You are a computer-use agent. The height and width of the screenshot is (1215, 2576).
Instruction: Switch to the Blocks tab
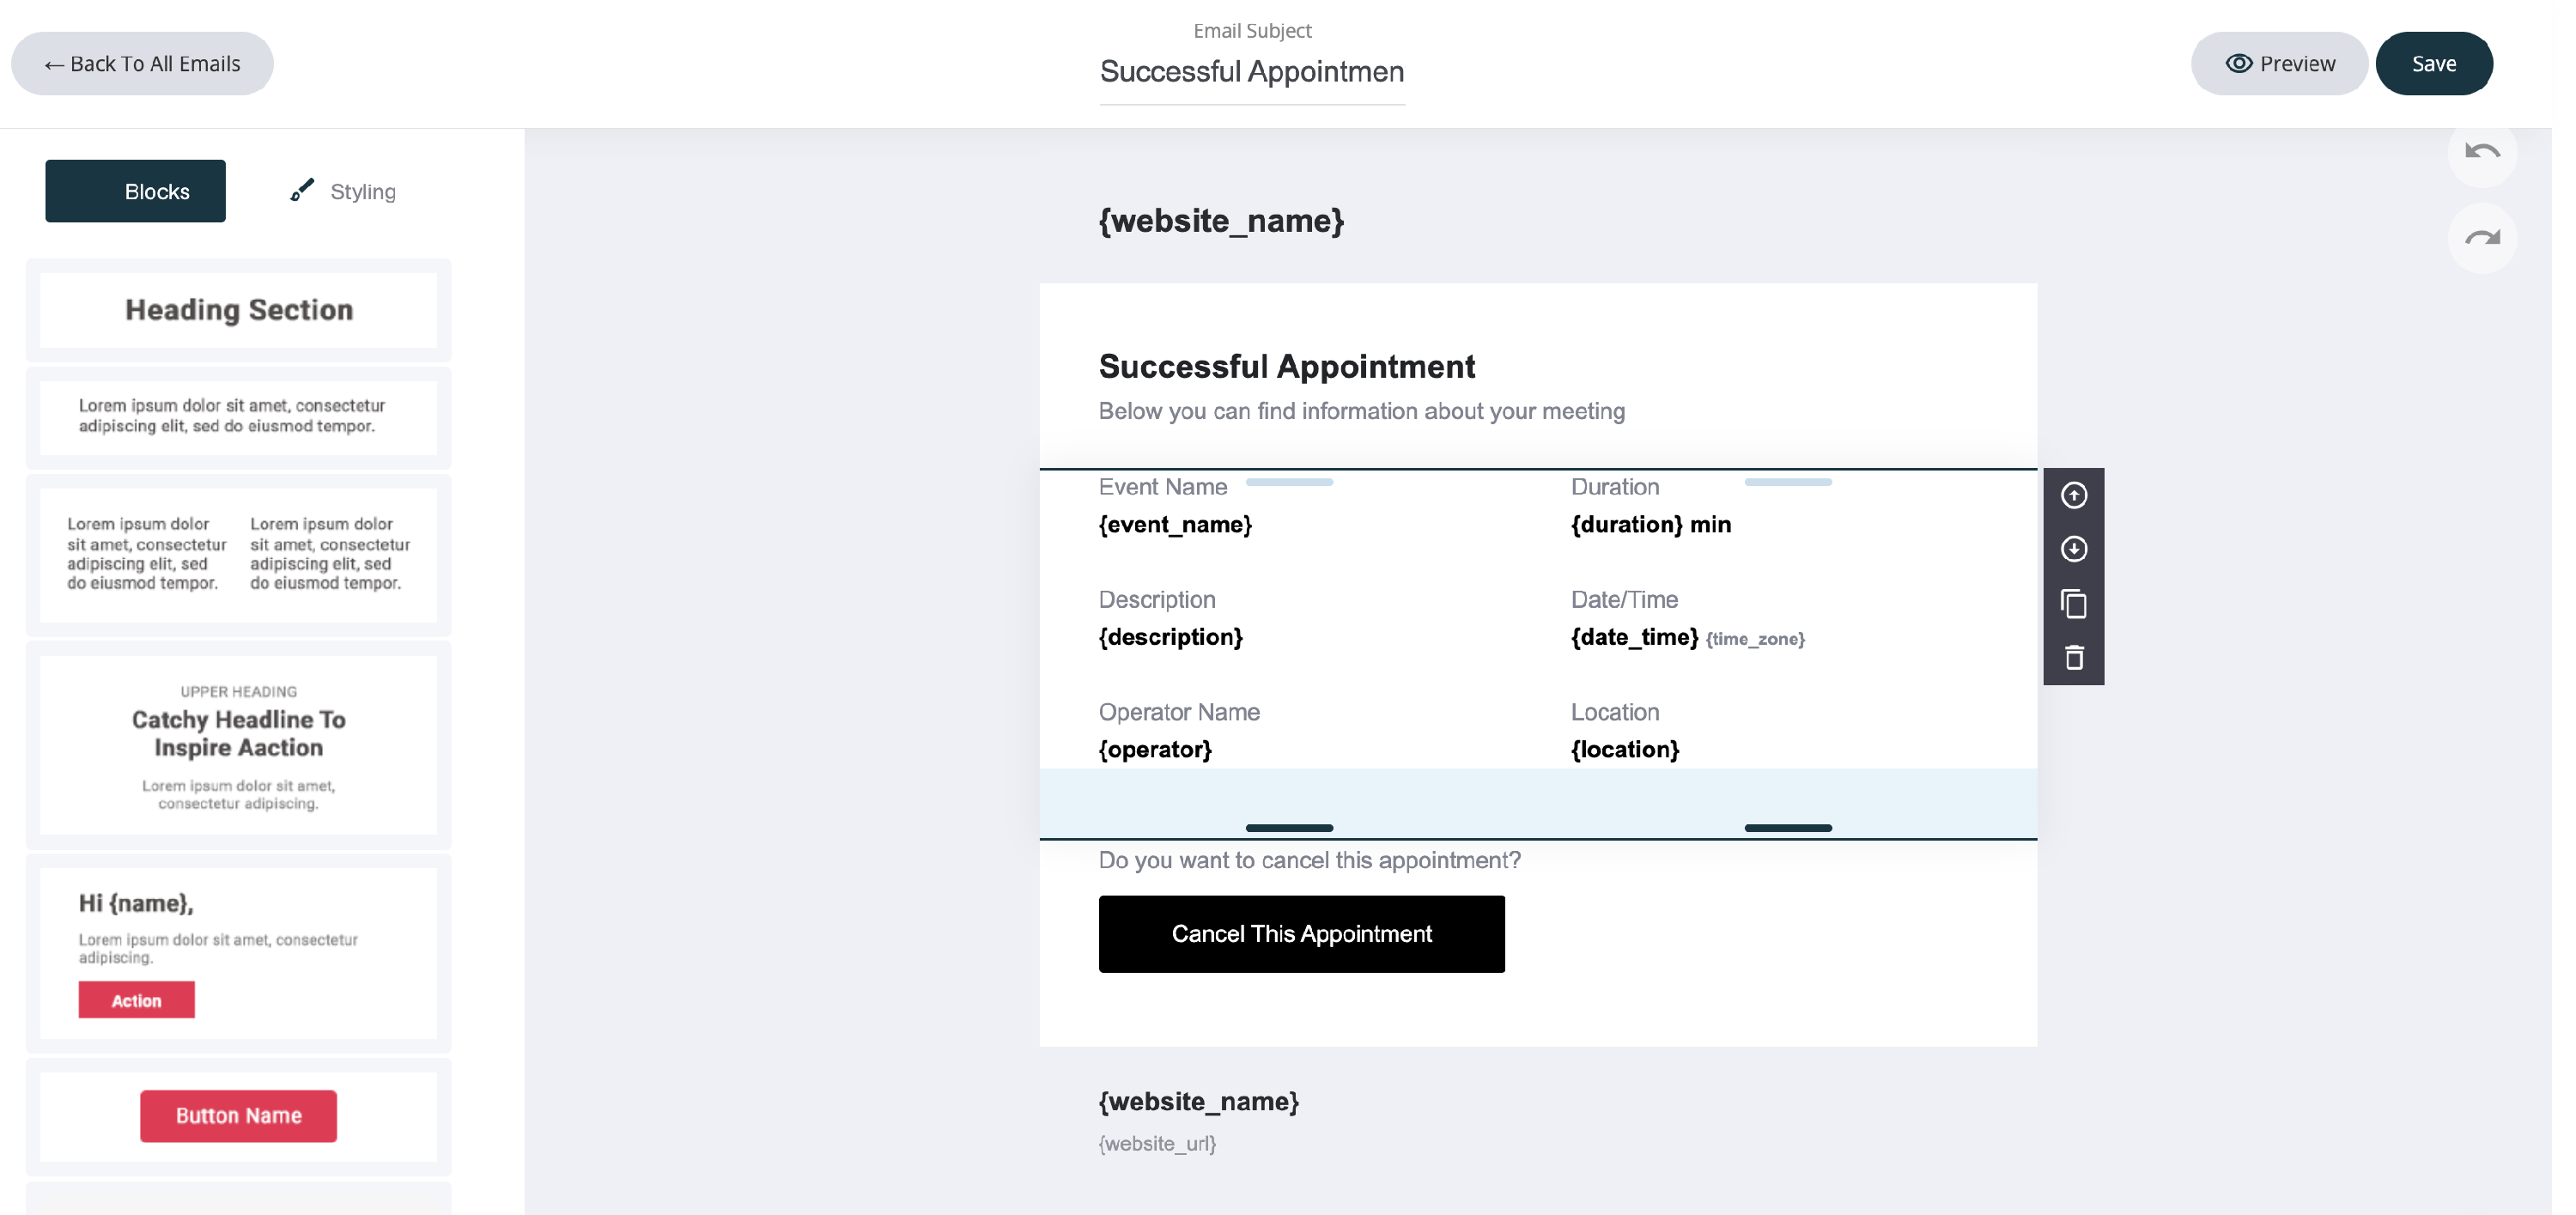tap(135, 191)
